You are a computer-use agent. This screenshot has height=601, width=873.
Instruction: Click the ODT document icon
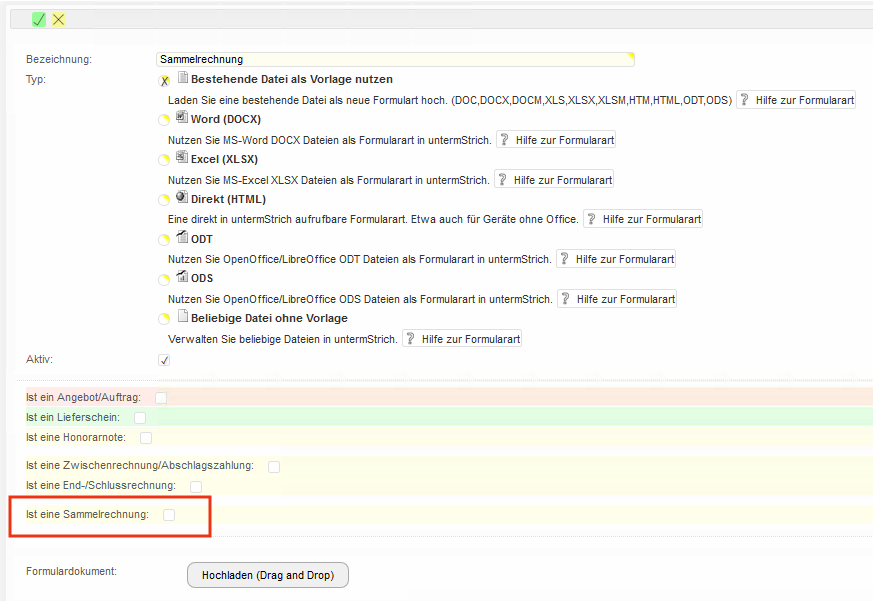182,238
